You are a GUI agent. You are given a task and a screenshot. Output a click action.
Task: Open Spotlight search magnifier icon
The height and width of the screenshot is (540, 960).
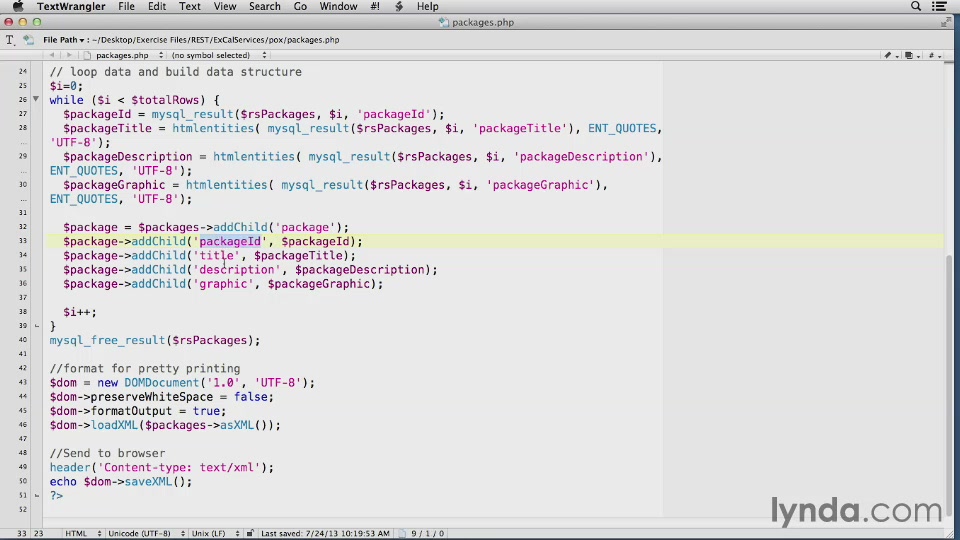[916, 6]
